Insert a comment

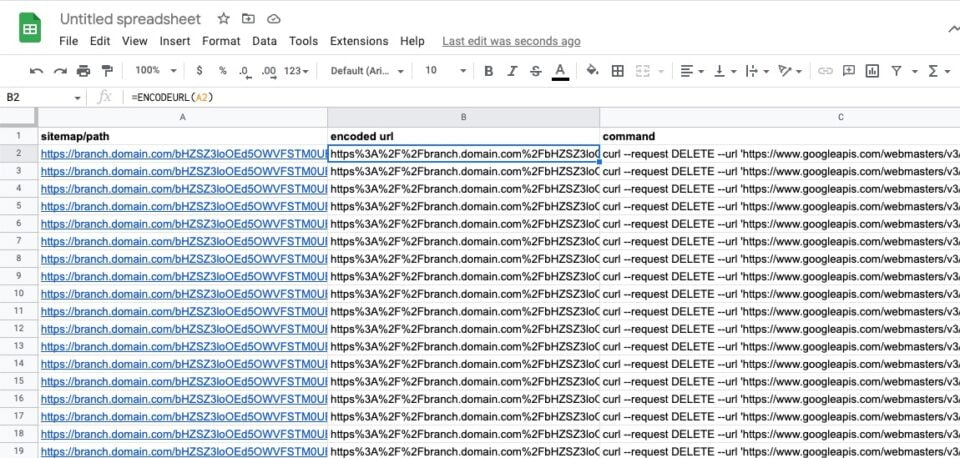pyautogui.click(x=849, y=71)
